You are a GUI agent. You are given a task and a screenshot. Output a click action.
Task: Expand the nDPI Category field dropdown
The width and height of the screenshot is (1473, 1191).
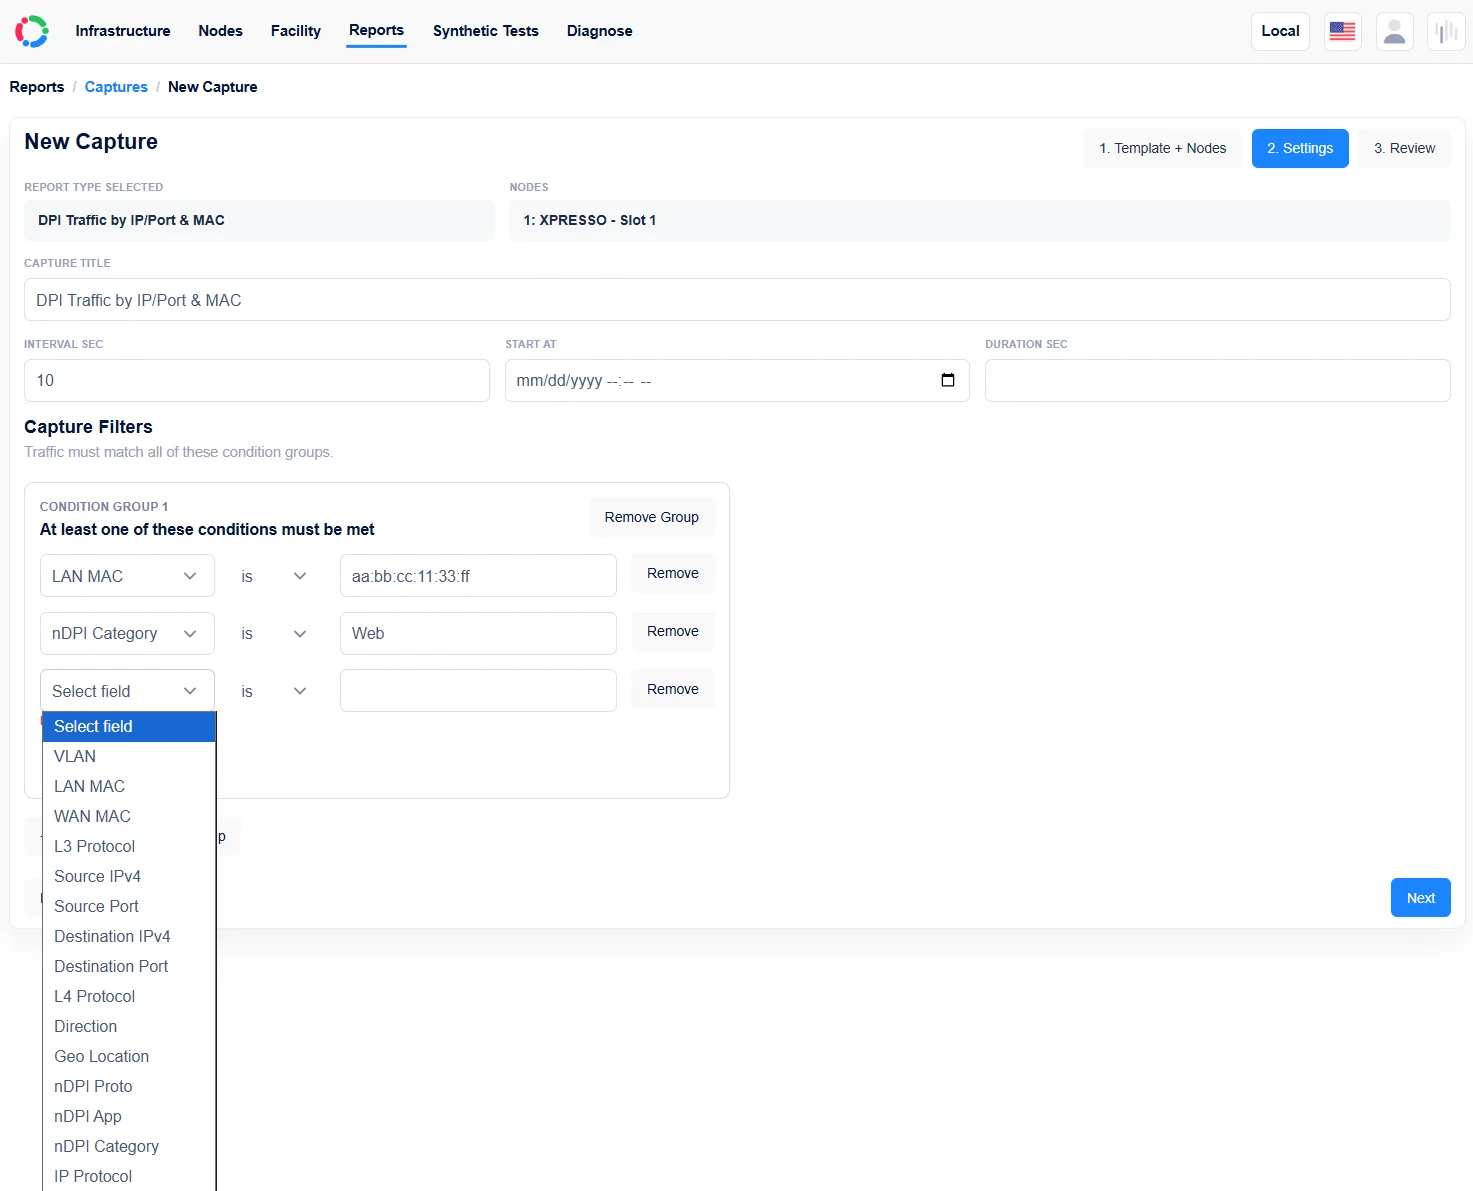click(127, 634)
